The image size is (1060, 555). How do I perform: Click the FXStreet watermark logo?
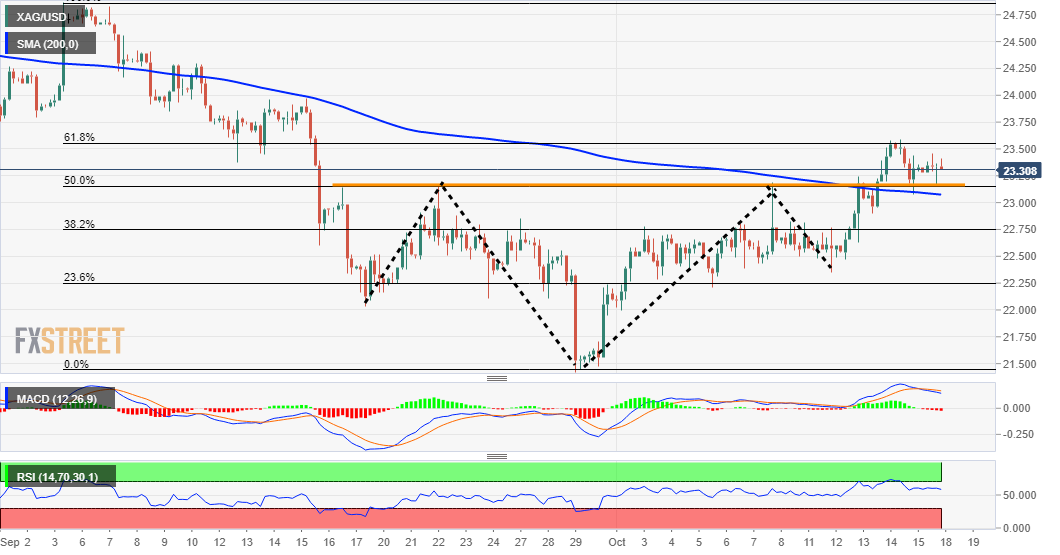coord(70,341)
